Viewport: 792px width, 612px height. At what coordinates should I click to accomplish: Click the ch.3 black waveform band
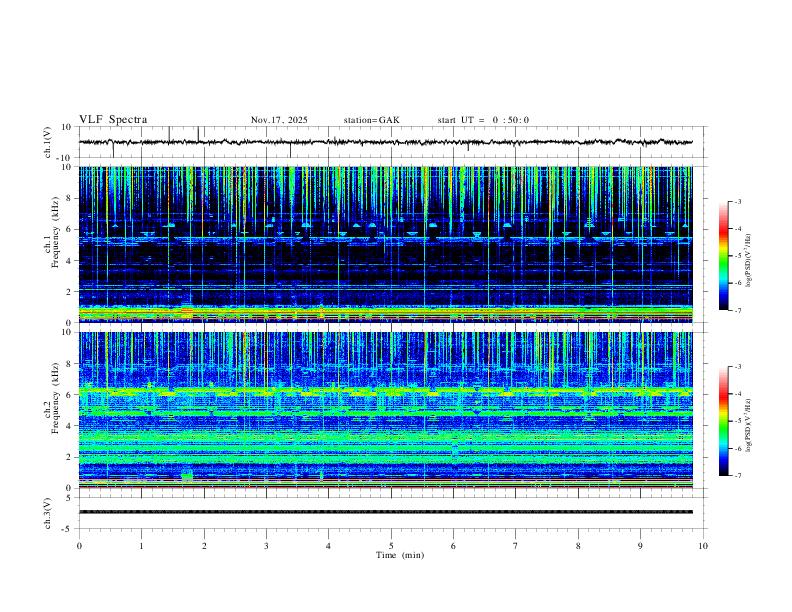click(x=386, y=512)
